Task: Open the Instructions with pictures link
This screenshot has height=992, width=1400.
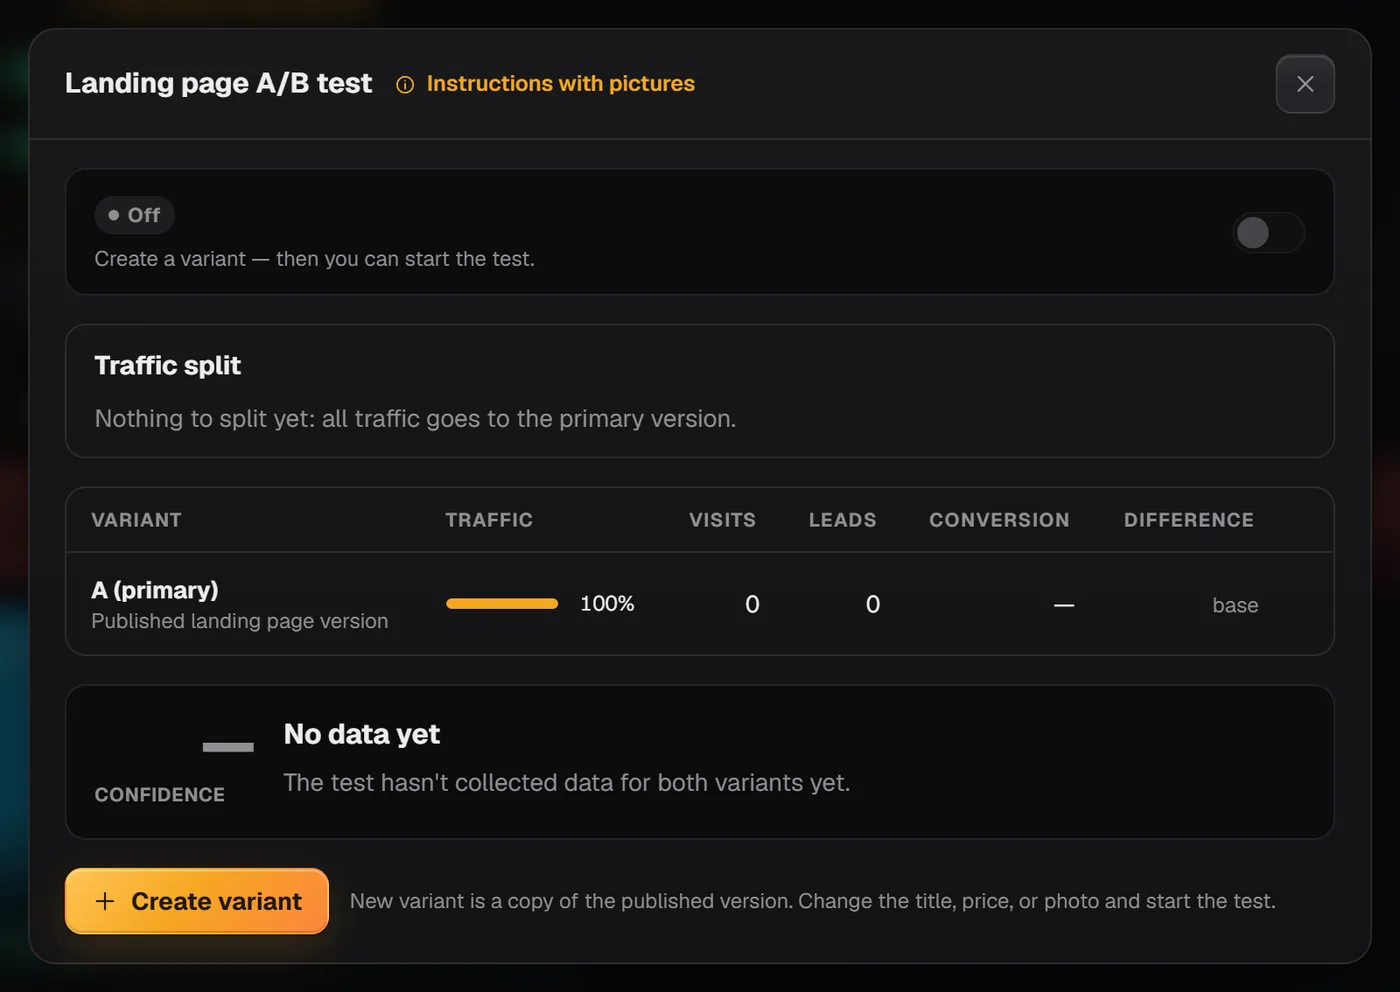Action: tap(560, 84)
